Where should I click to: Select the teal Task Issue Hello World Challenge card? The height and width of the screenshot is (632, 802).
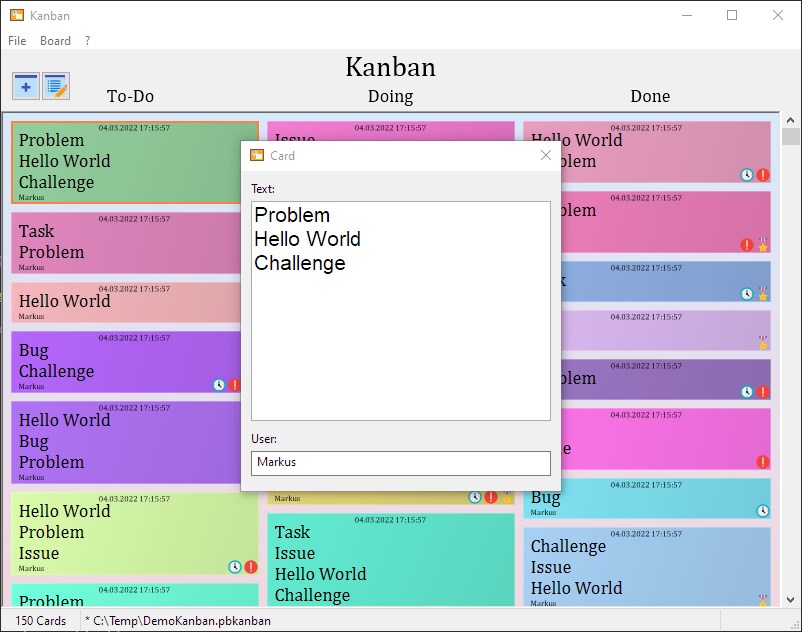click(391, 560)
